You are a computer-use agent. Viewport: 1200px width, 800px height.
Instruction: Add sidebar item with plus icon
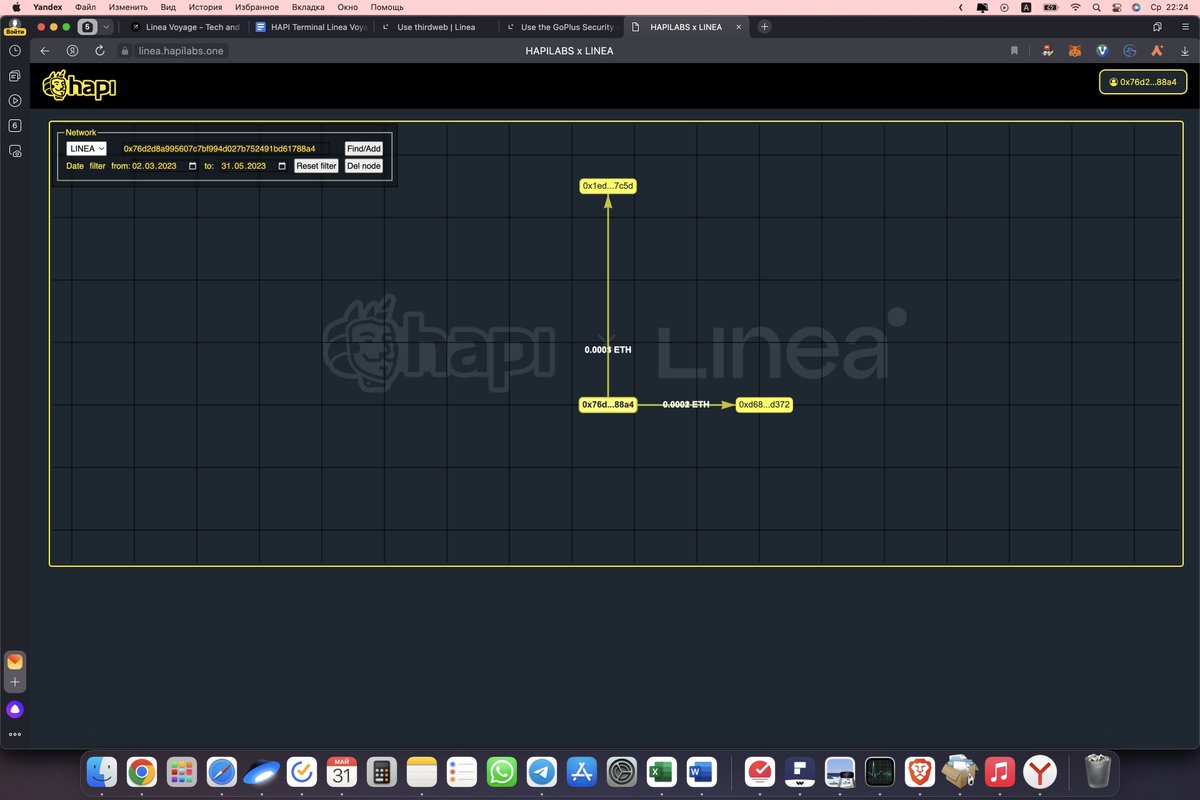pos(15,682)
